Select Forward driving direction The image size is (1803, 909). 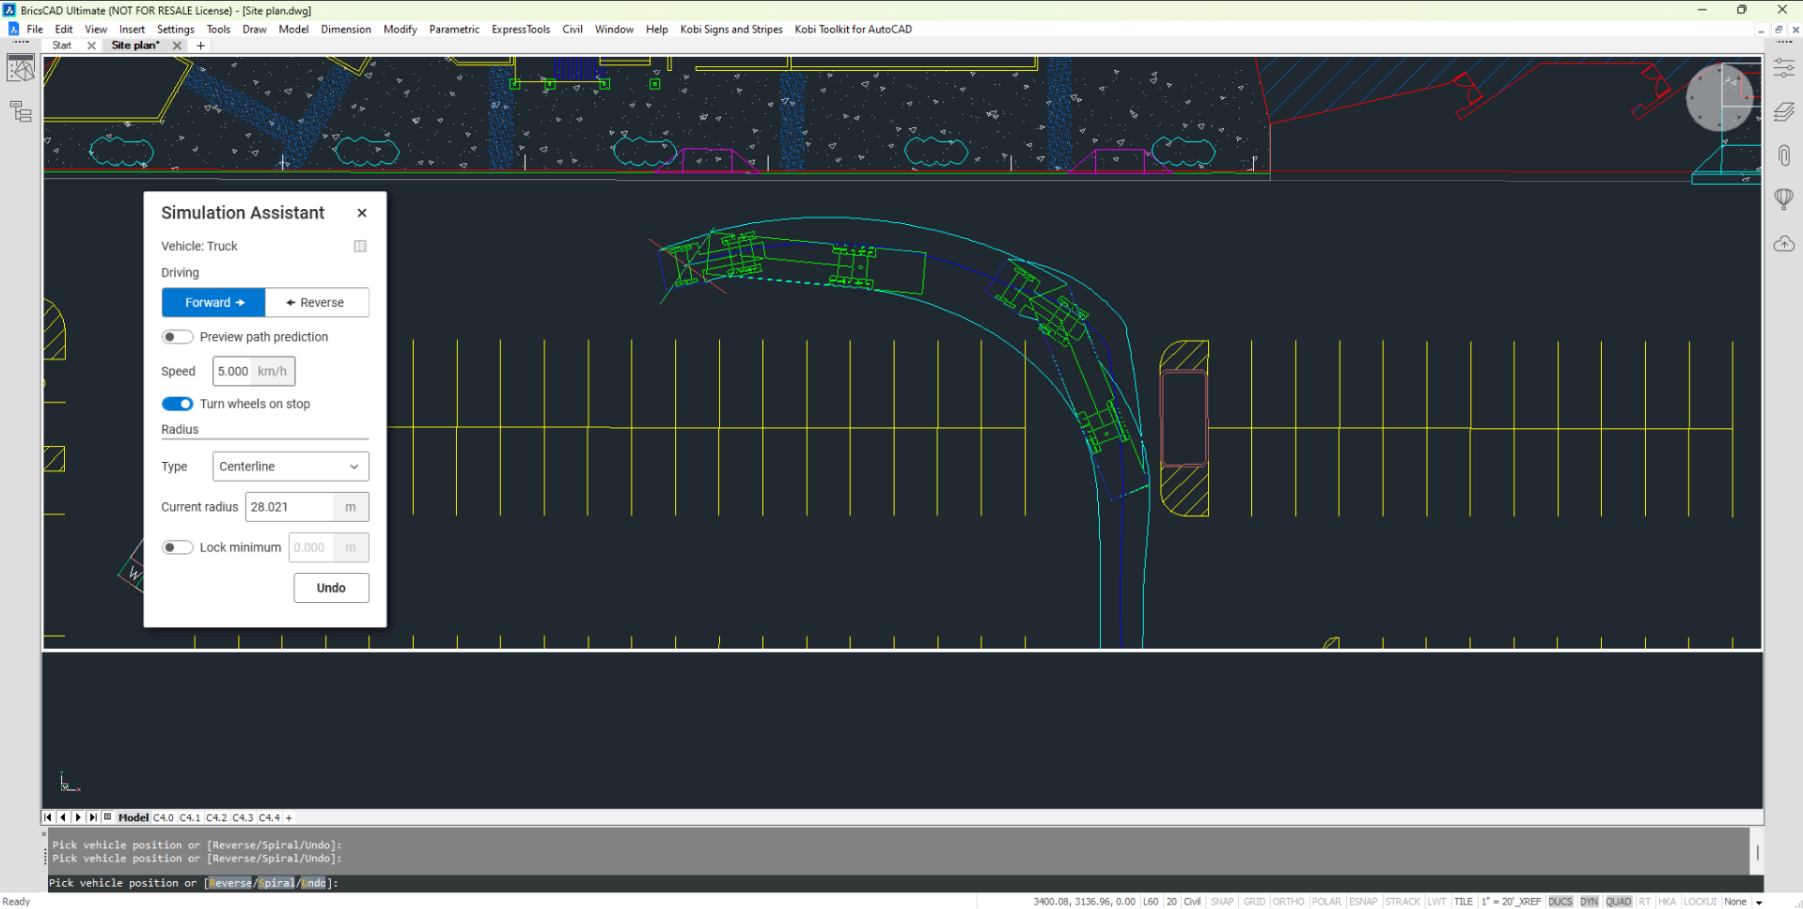point(214,302)
